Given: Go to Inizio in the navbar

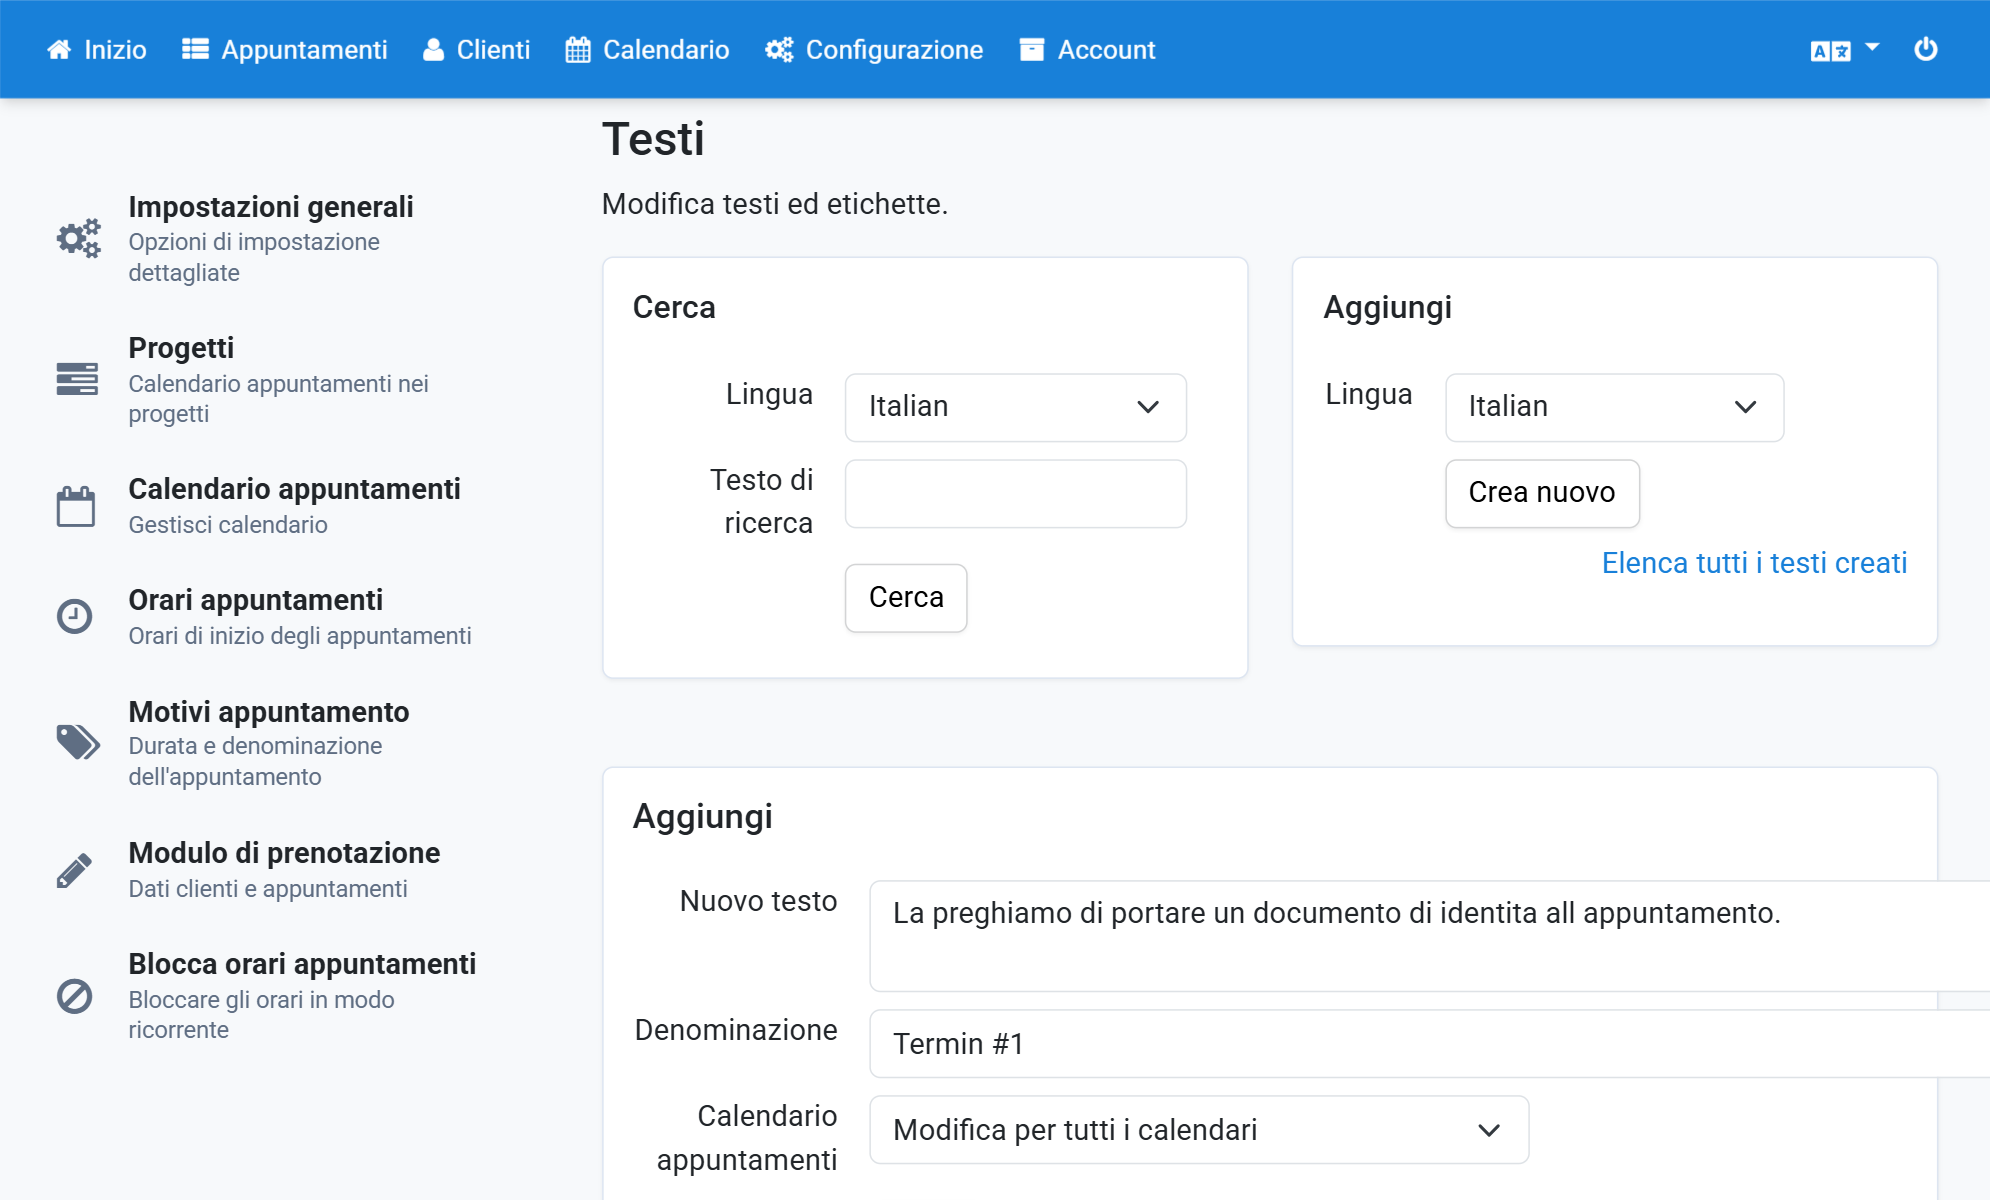Looking at the screenshot, I should (97, 50).
